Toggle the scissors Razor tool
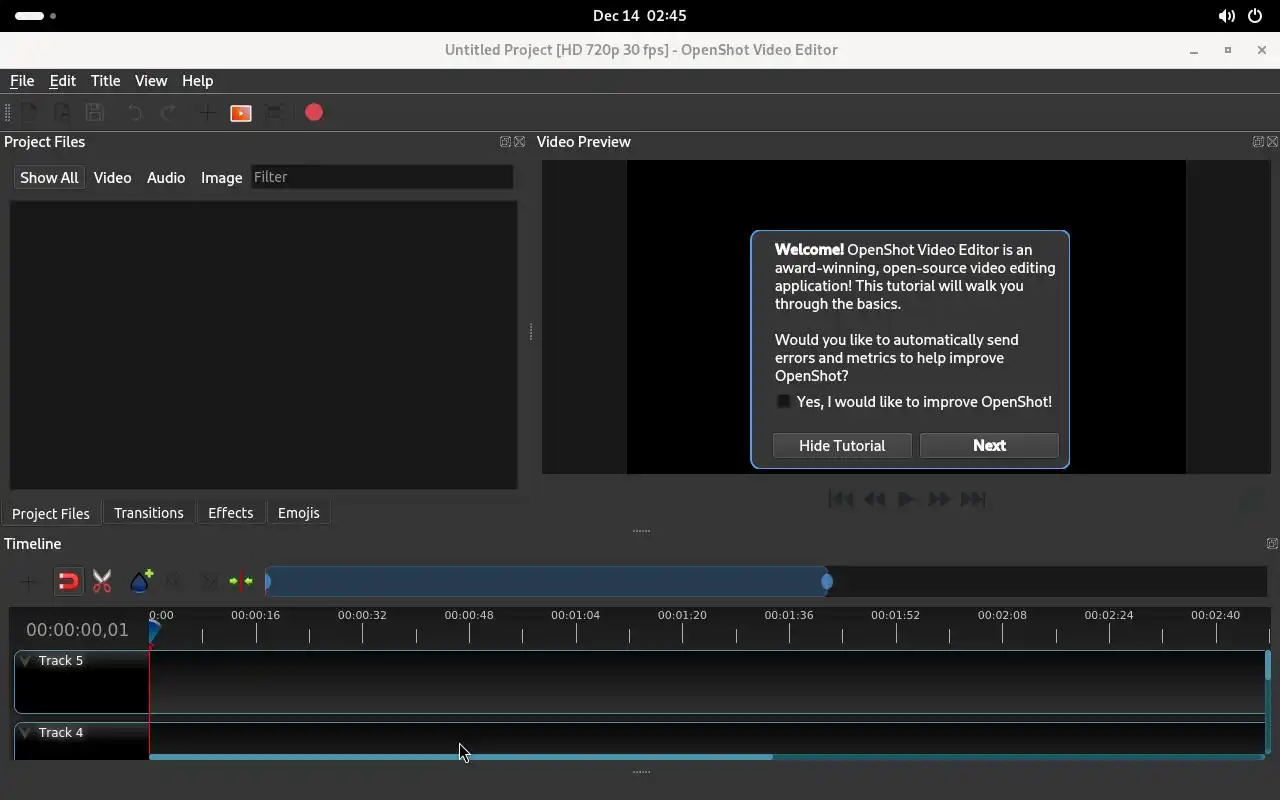The height and width of the screenshot is (800, 1280). point(102,581)
